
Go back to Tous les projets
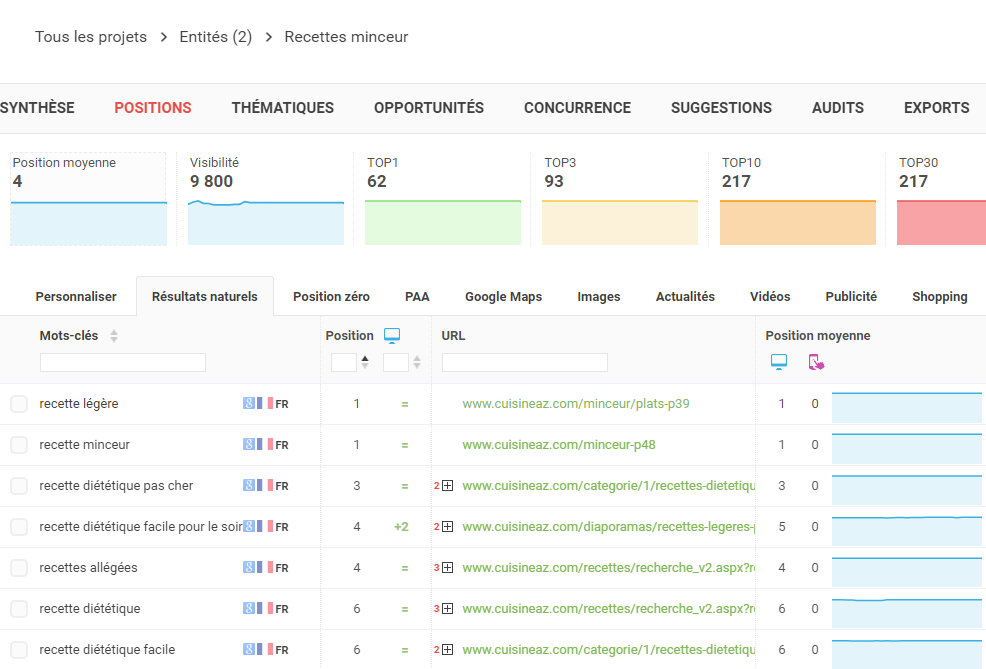[91, 37]
